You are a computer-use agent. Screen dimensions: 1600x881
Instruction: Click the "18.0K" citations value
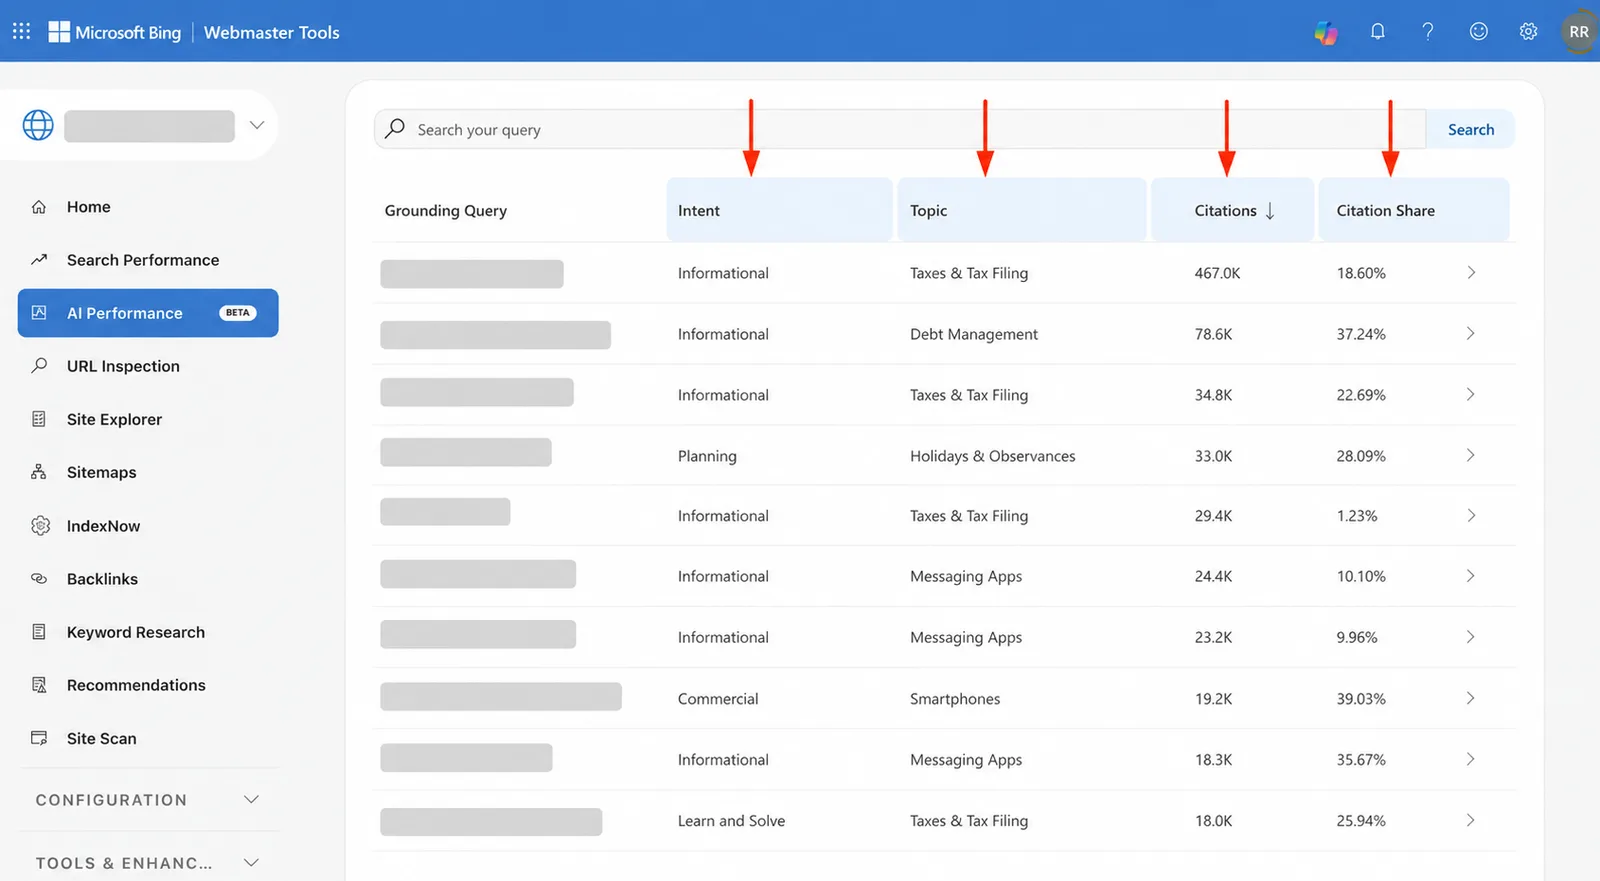pyautogui.click(x=1213, y=821)
